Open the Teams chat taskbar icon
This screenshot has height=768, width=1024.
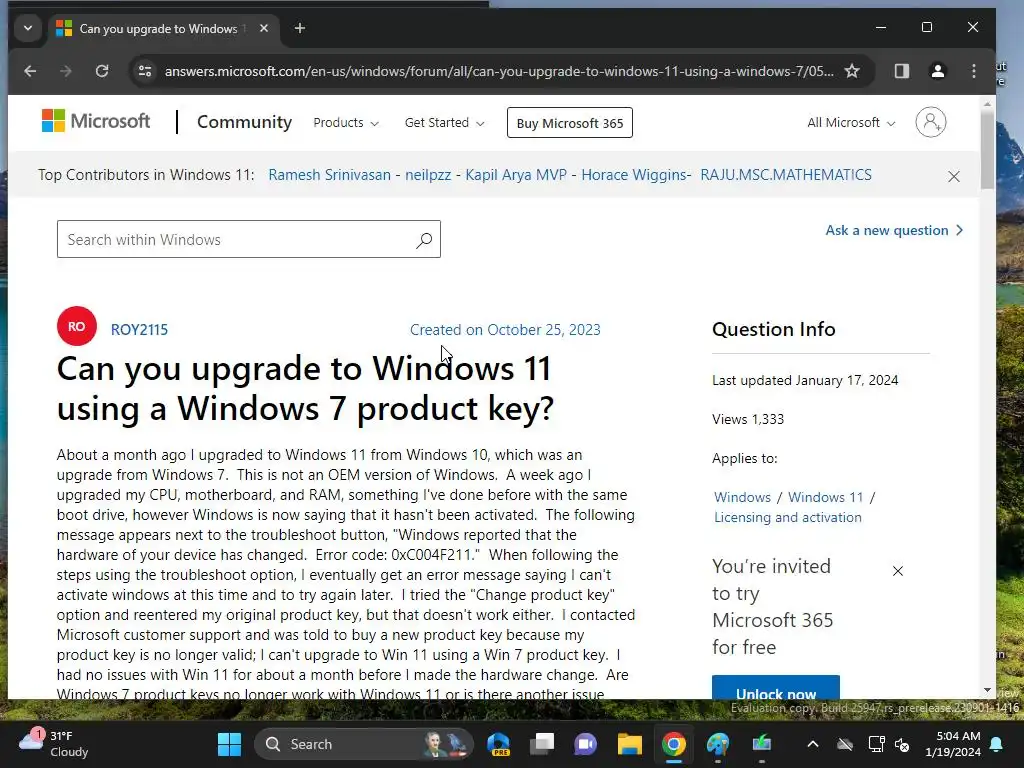click(586, 744)
